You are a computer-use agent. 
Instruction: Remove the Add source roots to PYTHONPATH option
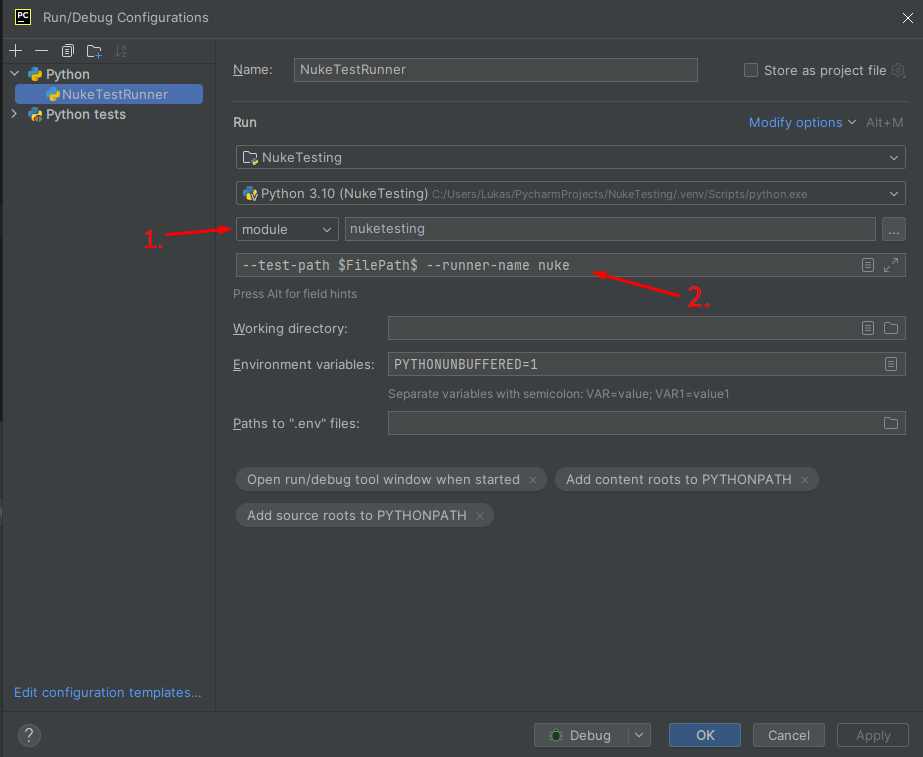(x=481, y=515)
